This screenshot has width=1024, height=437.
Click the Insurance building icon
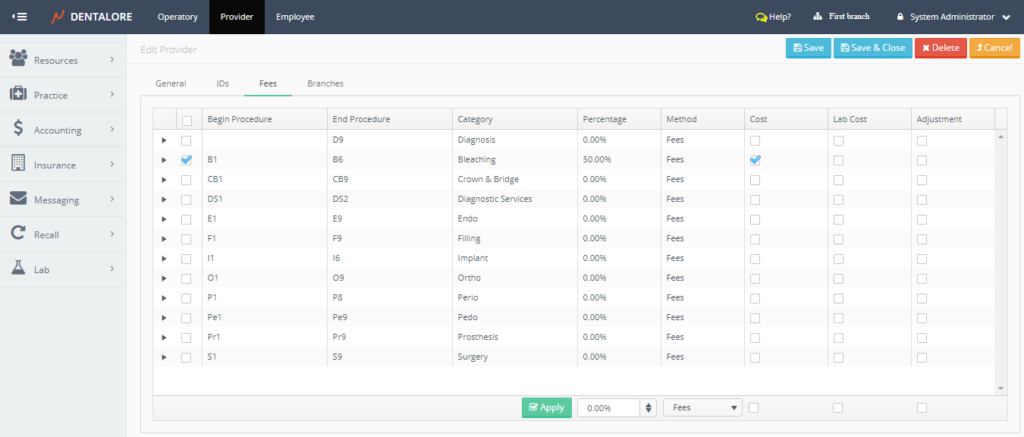pyautogui.click(x=18, y=164)
